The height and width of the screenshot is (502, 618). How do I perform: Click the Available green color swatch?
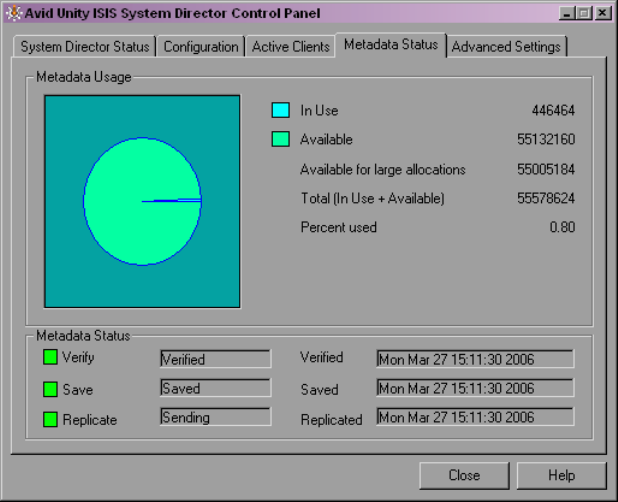tap(281, 139)
